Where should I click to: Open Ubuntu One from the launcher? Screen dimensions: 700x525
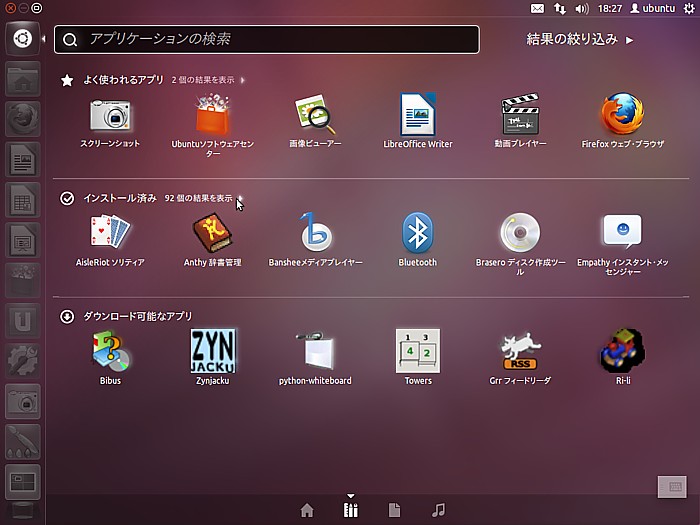pos(23,321)
